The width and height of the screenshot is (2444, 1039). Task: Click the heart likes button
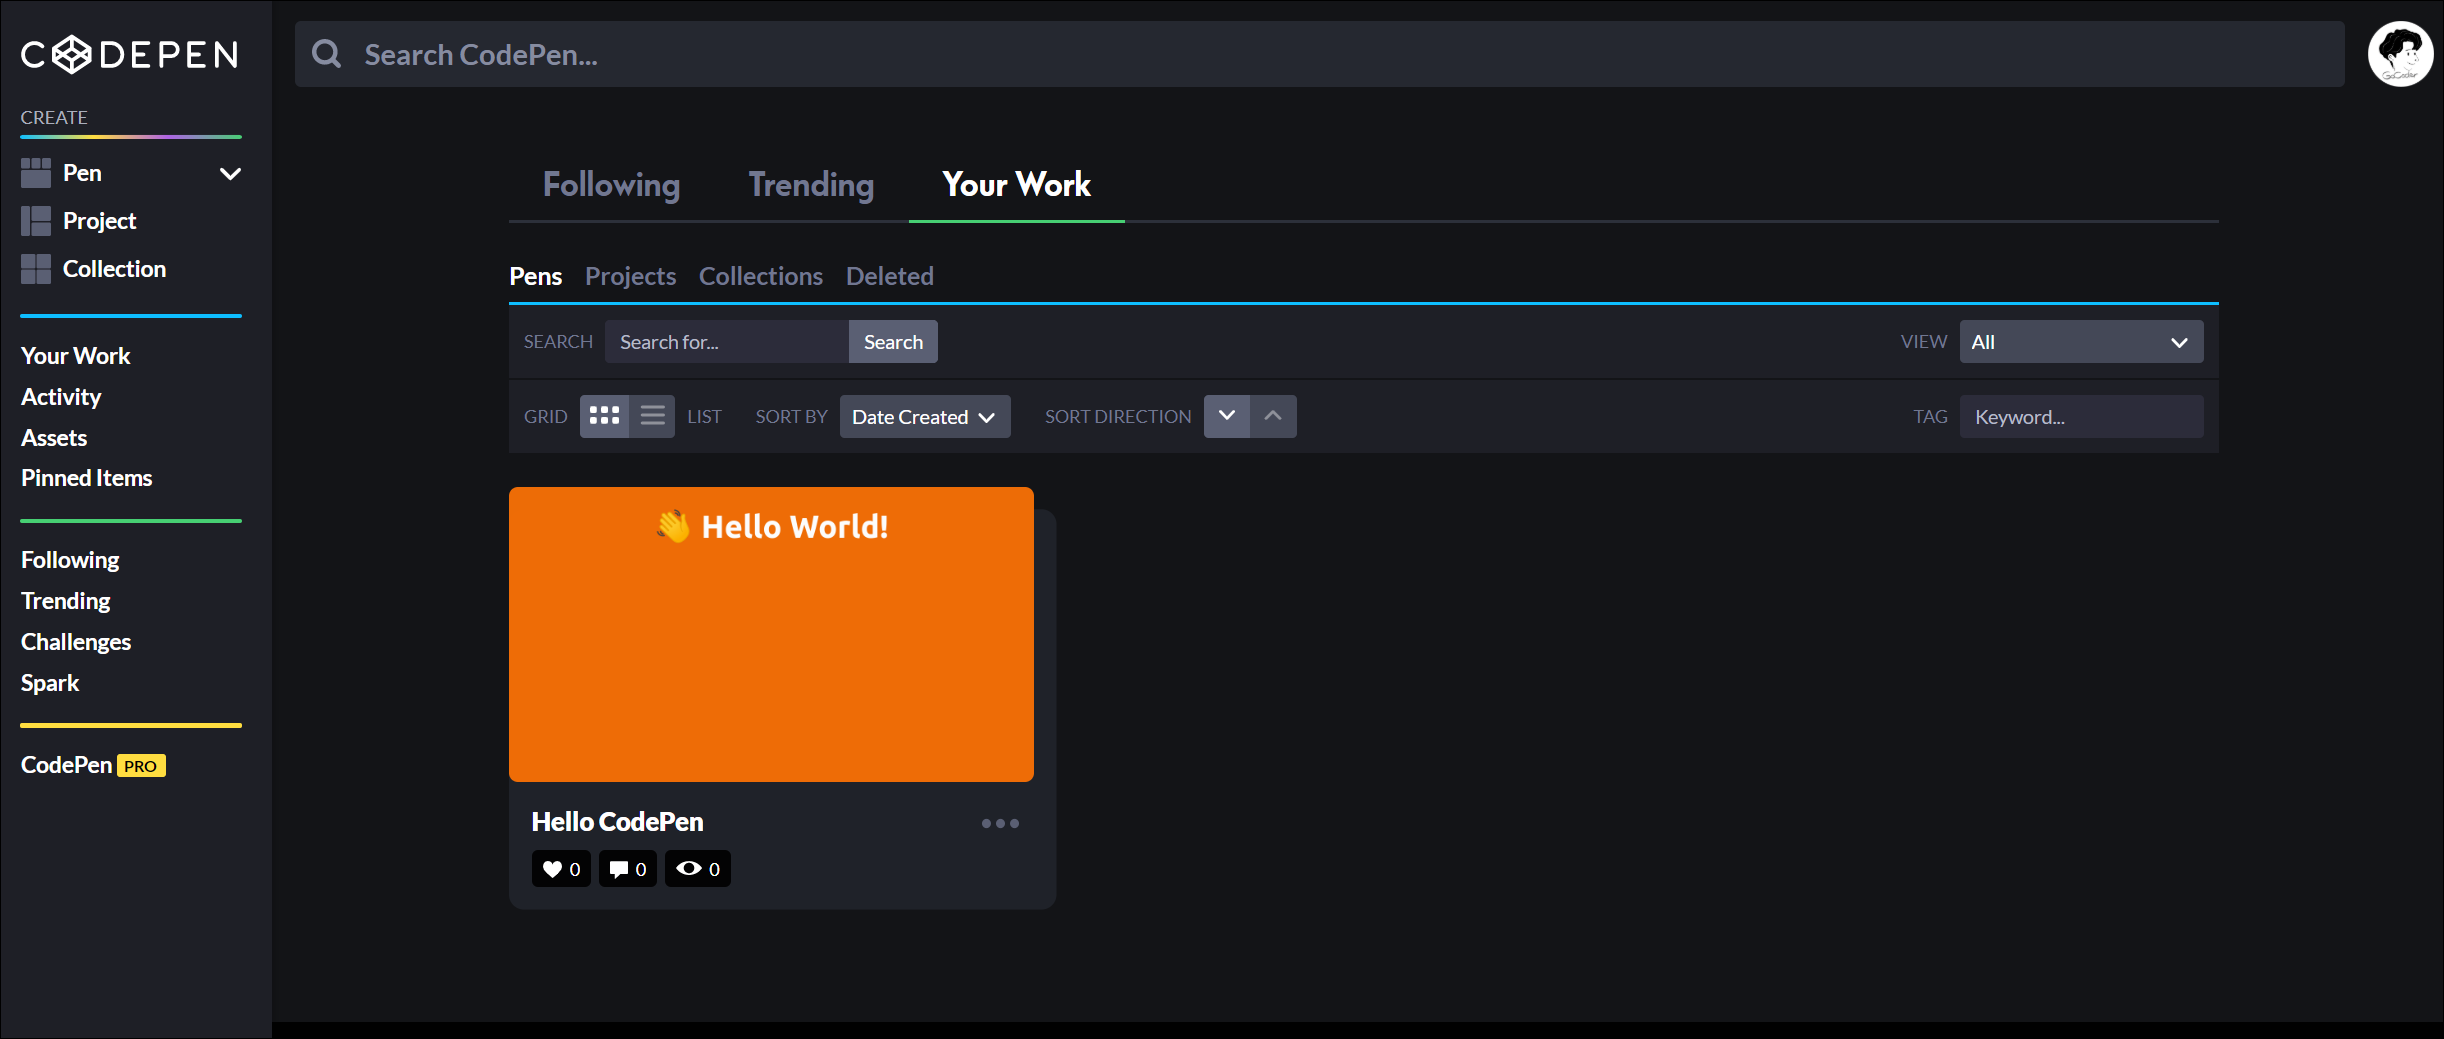(x=561, y=869)
